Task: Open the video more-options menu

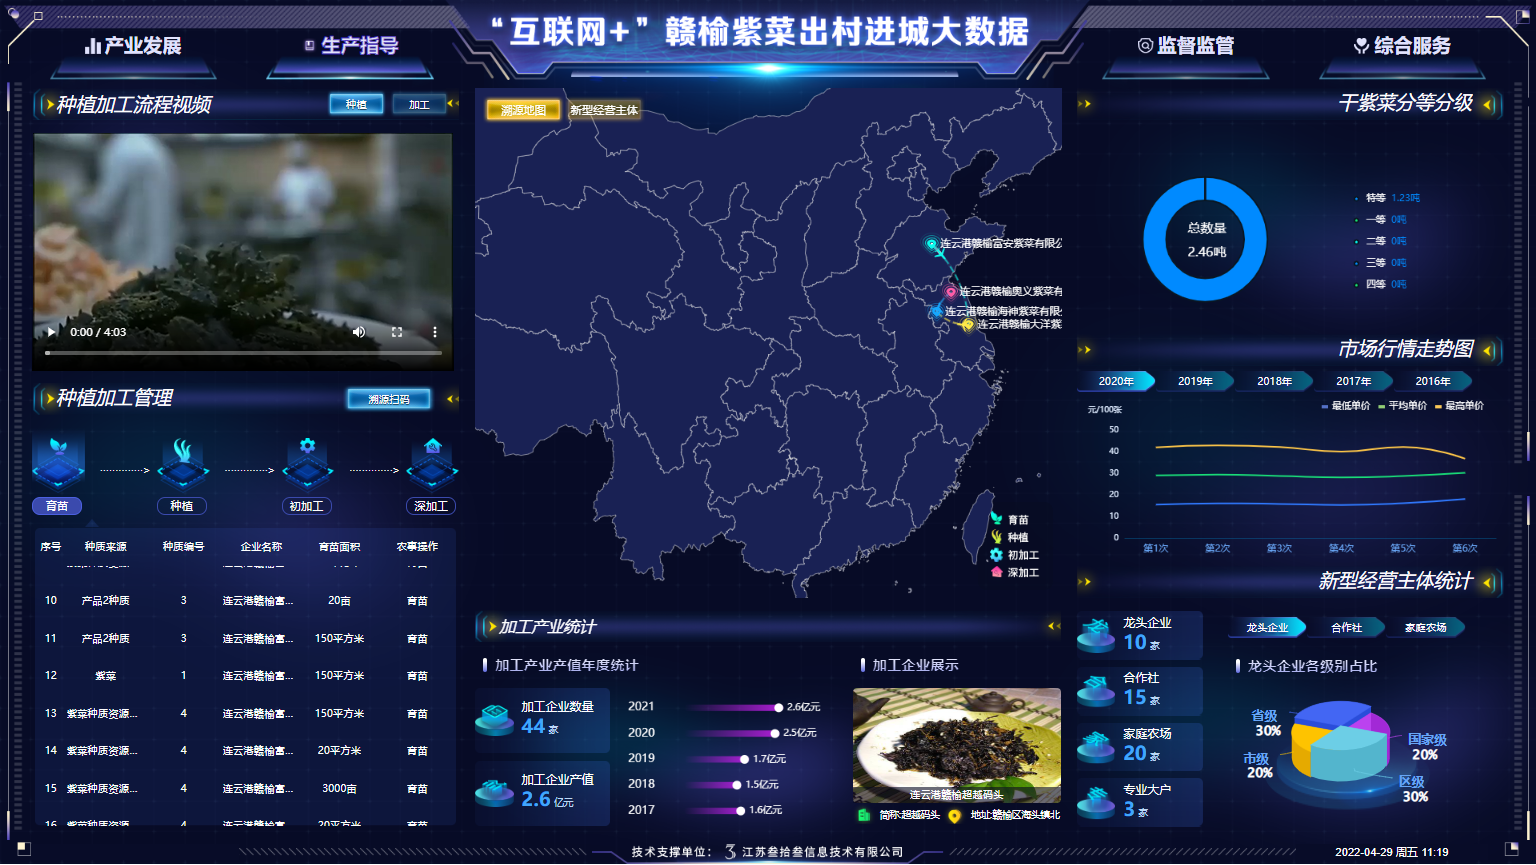Action: pyautogui.click(x=434, y=332)
